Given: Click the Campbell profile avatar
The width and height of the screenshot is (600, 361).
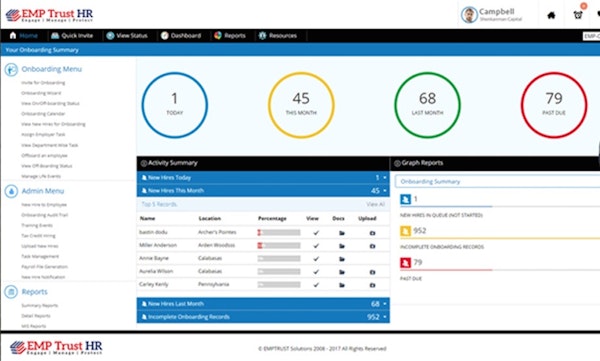Looking at the screenshot, I should pos(469,15).
